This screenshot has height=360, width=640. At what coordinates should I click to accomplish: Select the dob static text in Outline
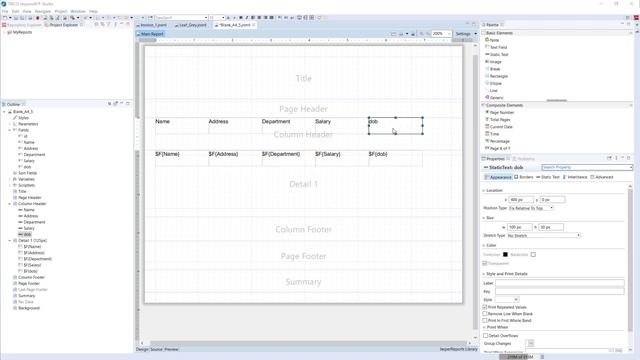pyautogui.click(x=24, y=234)
